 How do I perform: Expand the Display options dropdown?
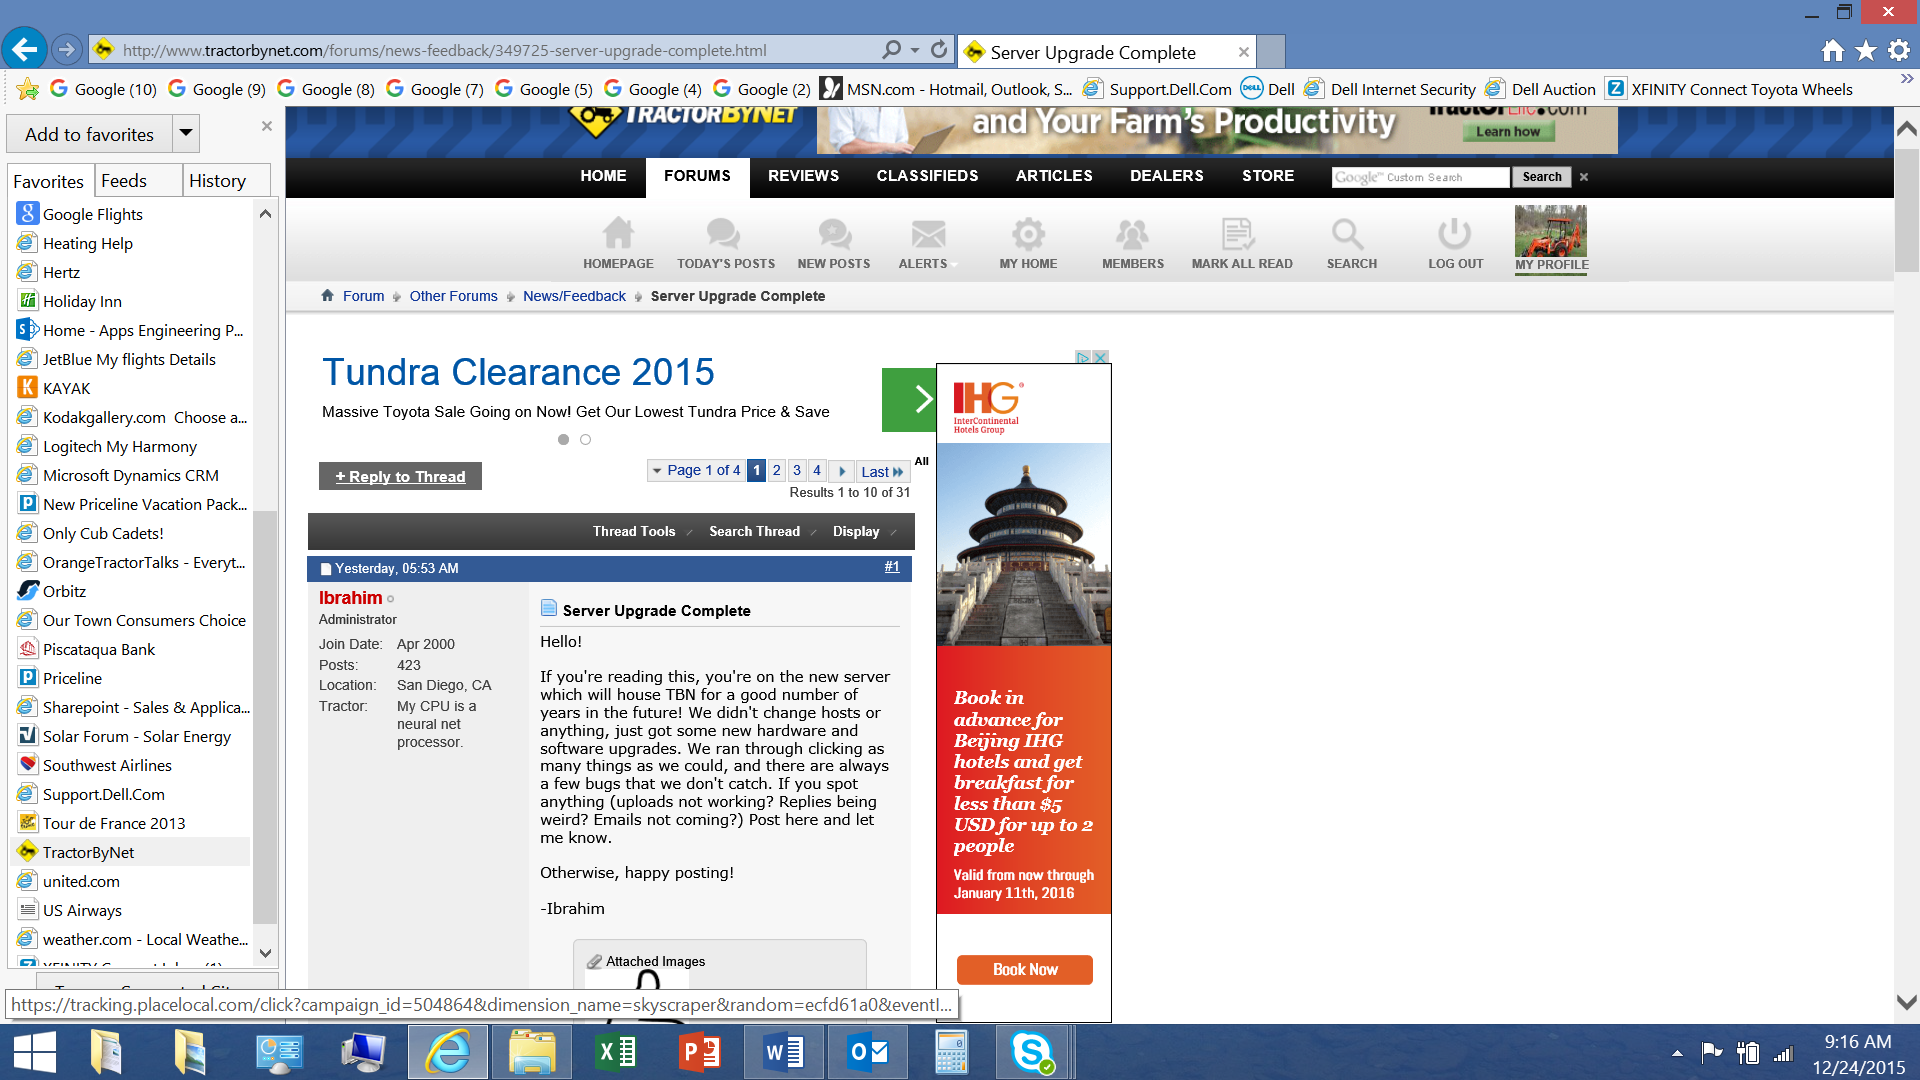point(857,532)
